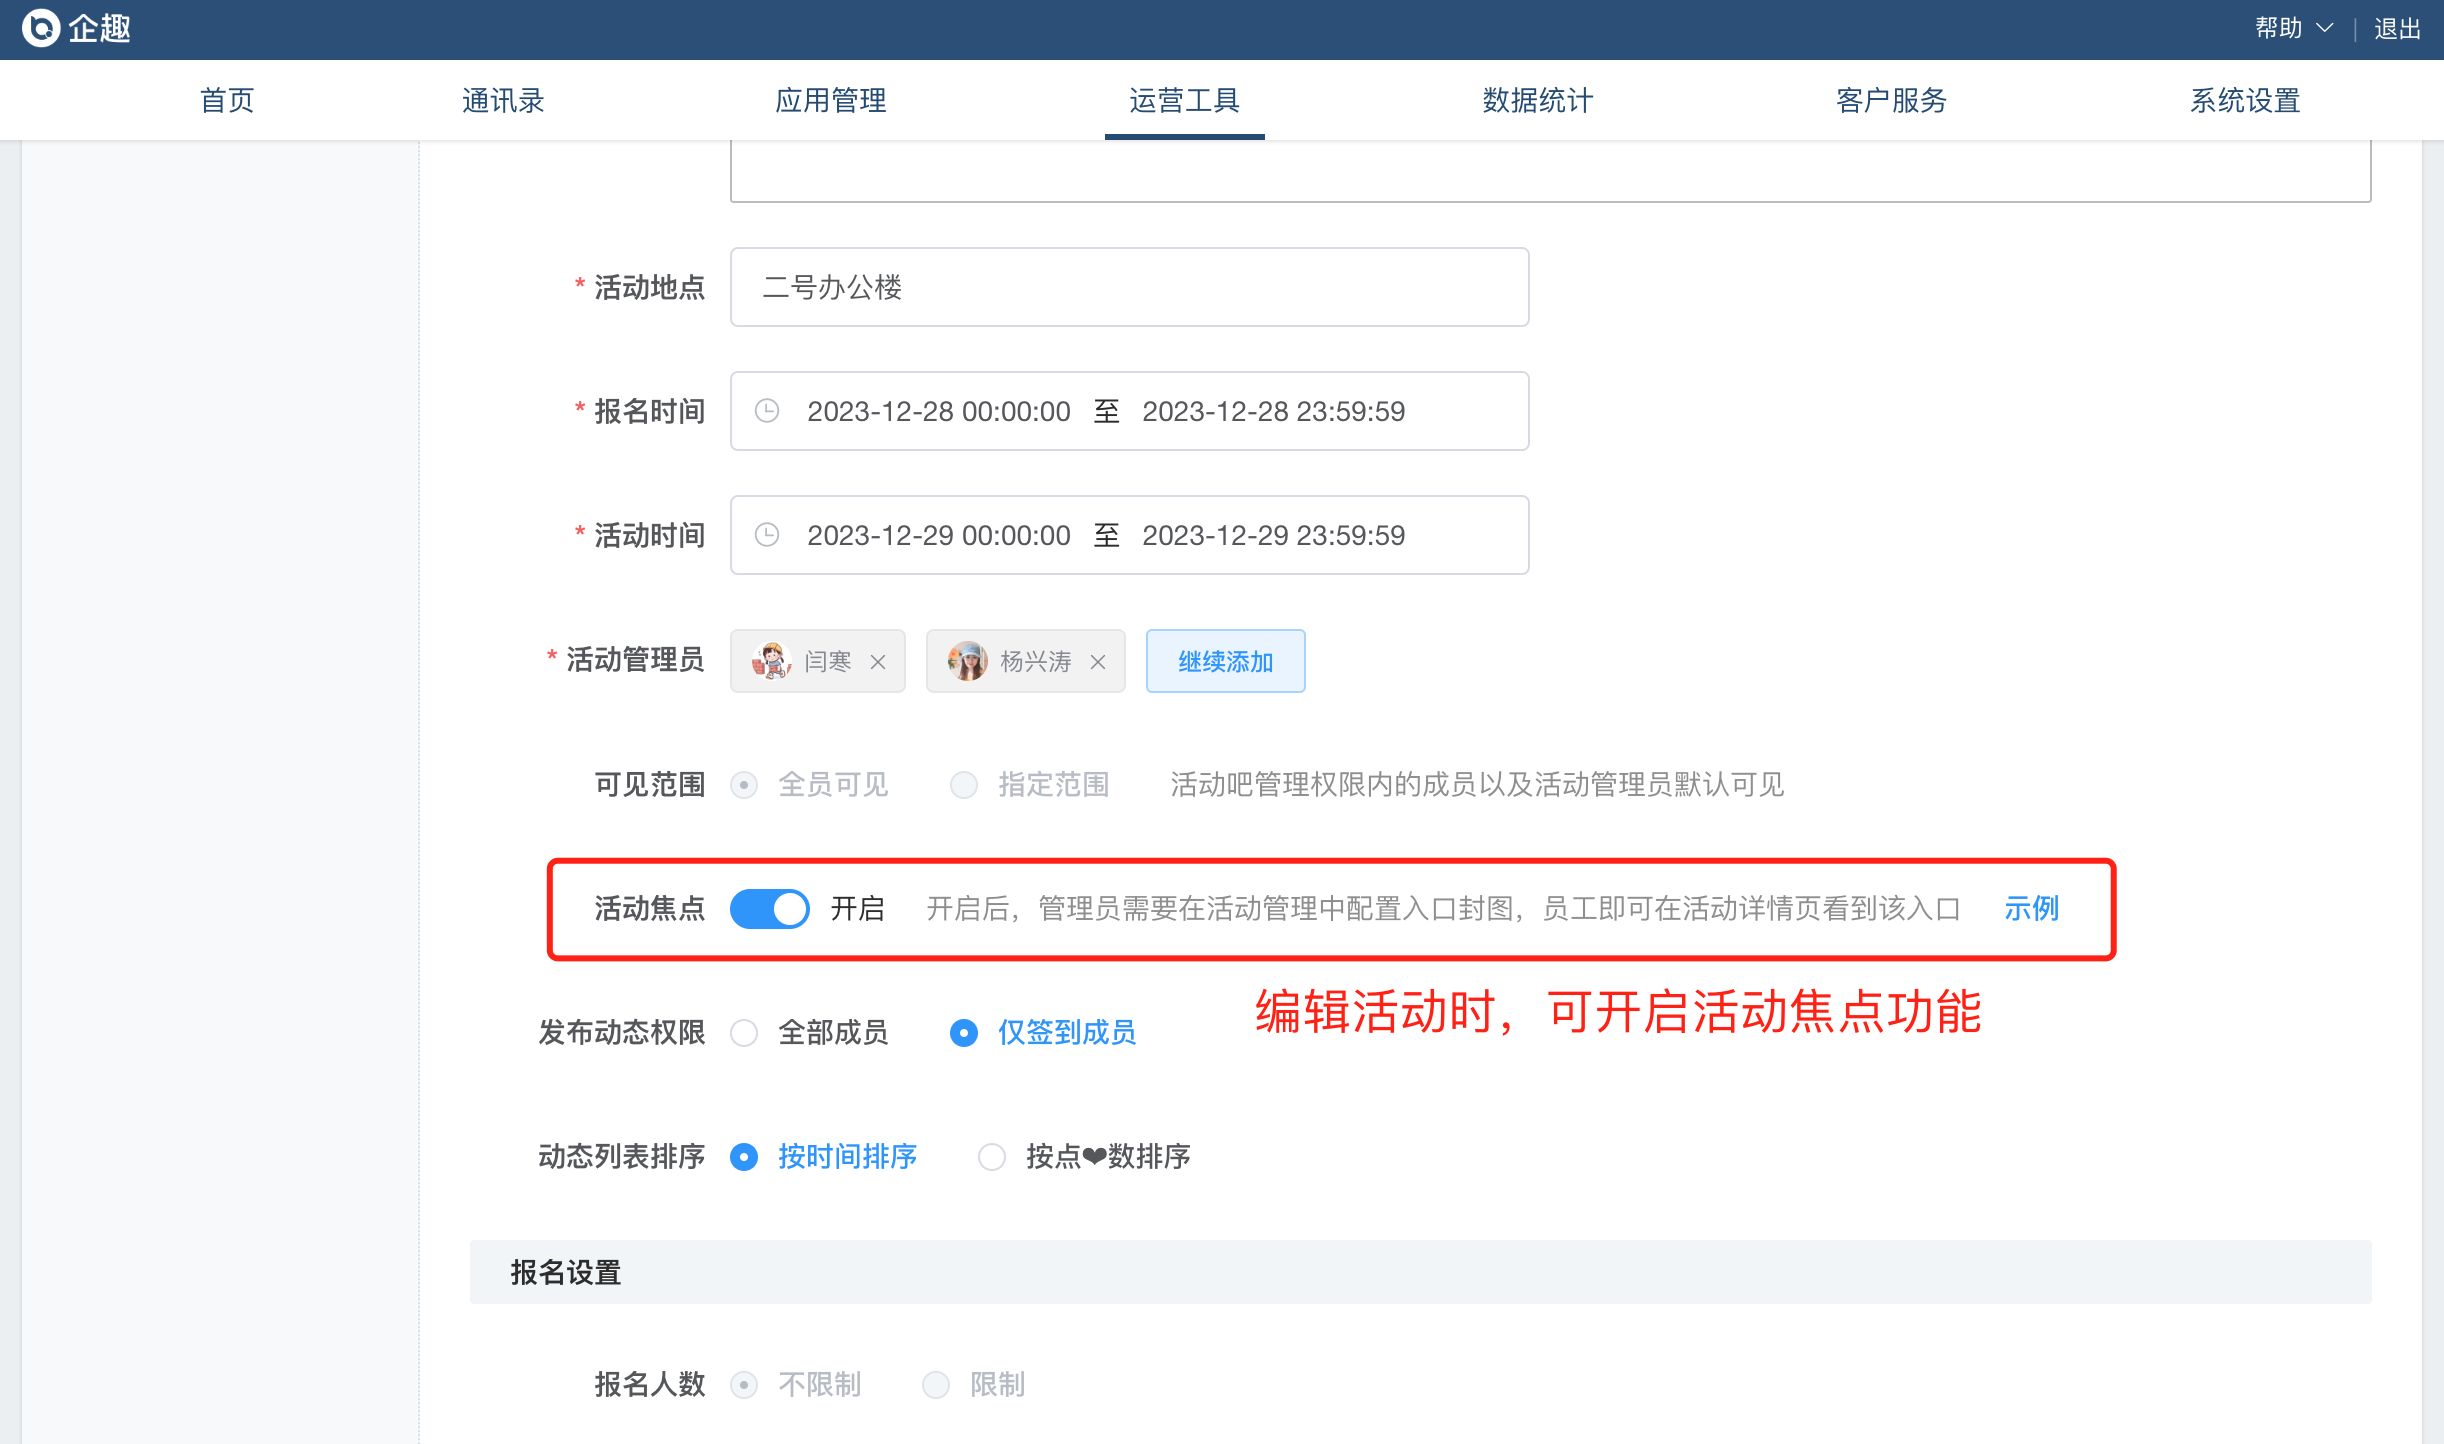Open 报名时间 date range picker
This screenshot has height=1444, width=2444.
point(938,411)
